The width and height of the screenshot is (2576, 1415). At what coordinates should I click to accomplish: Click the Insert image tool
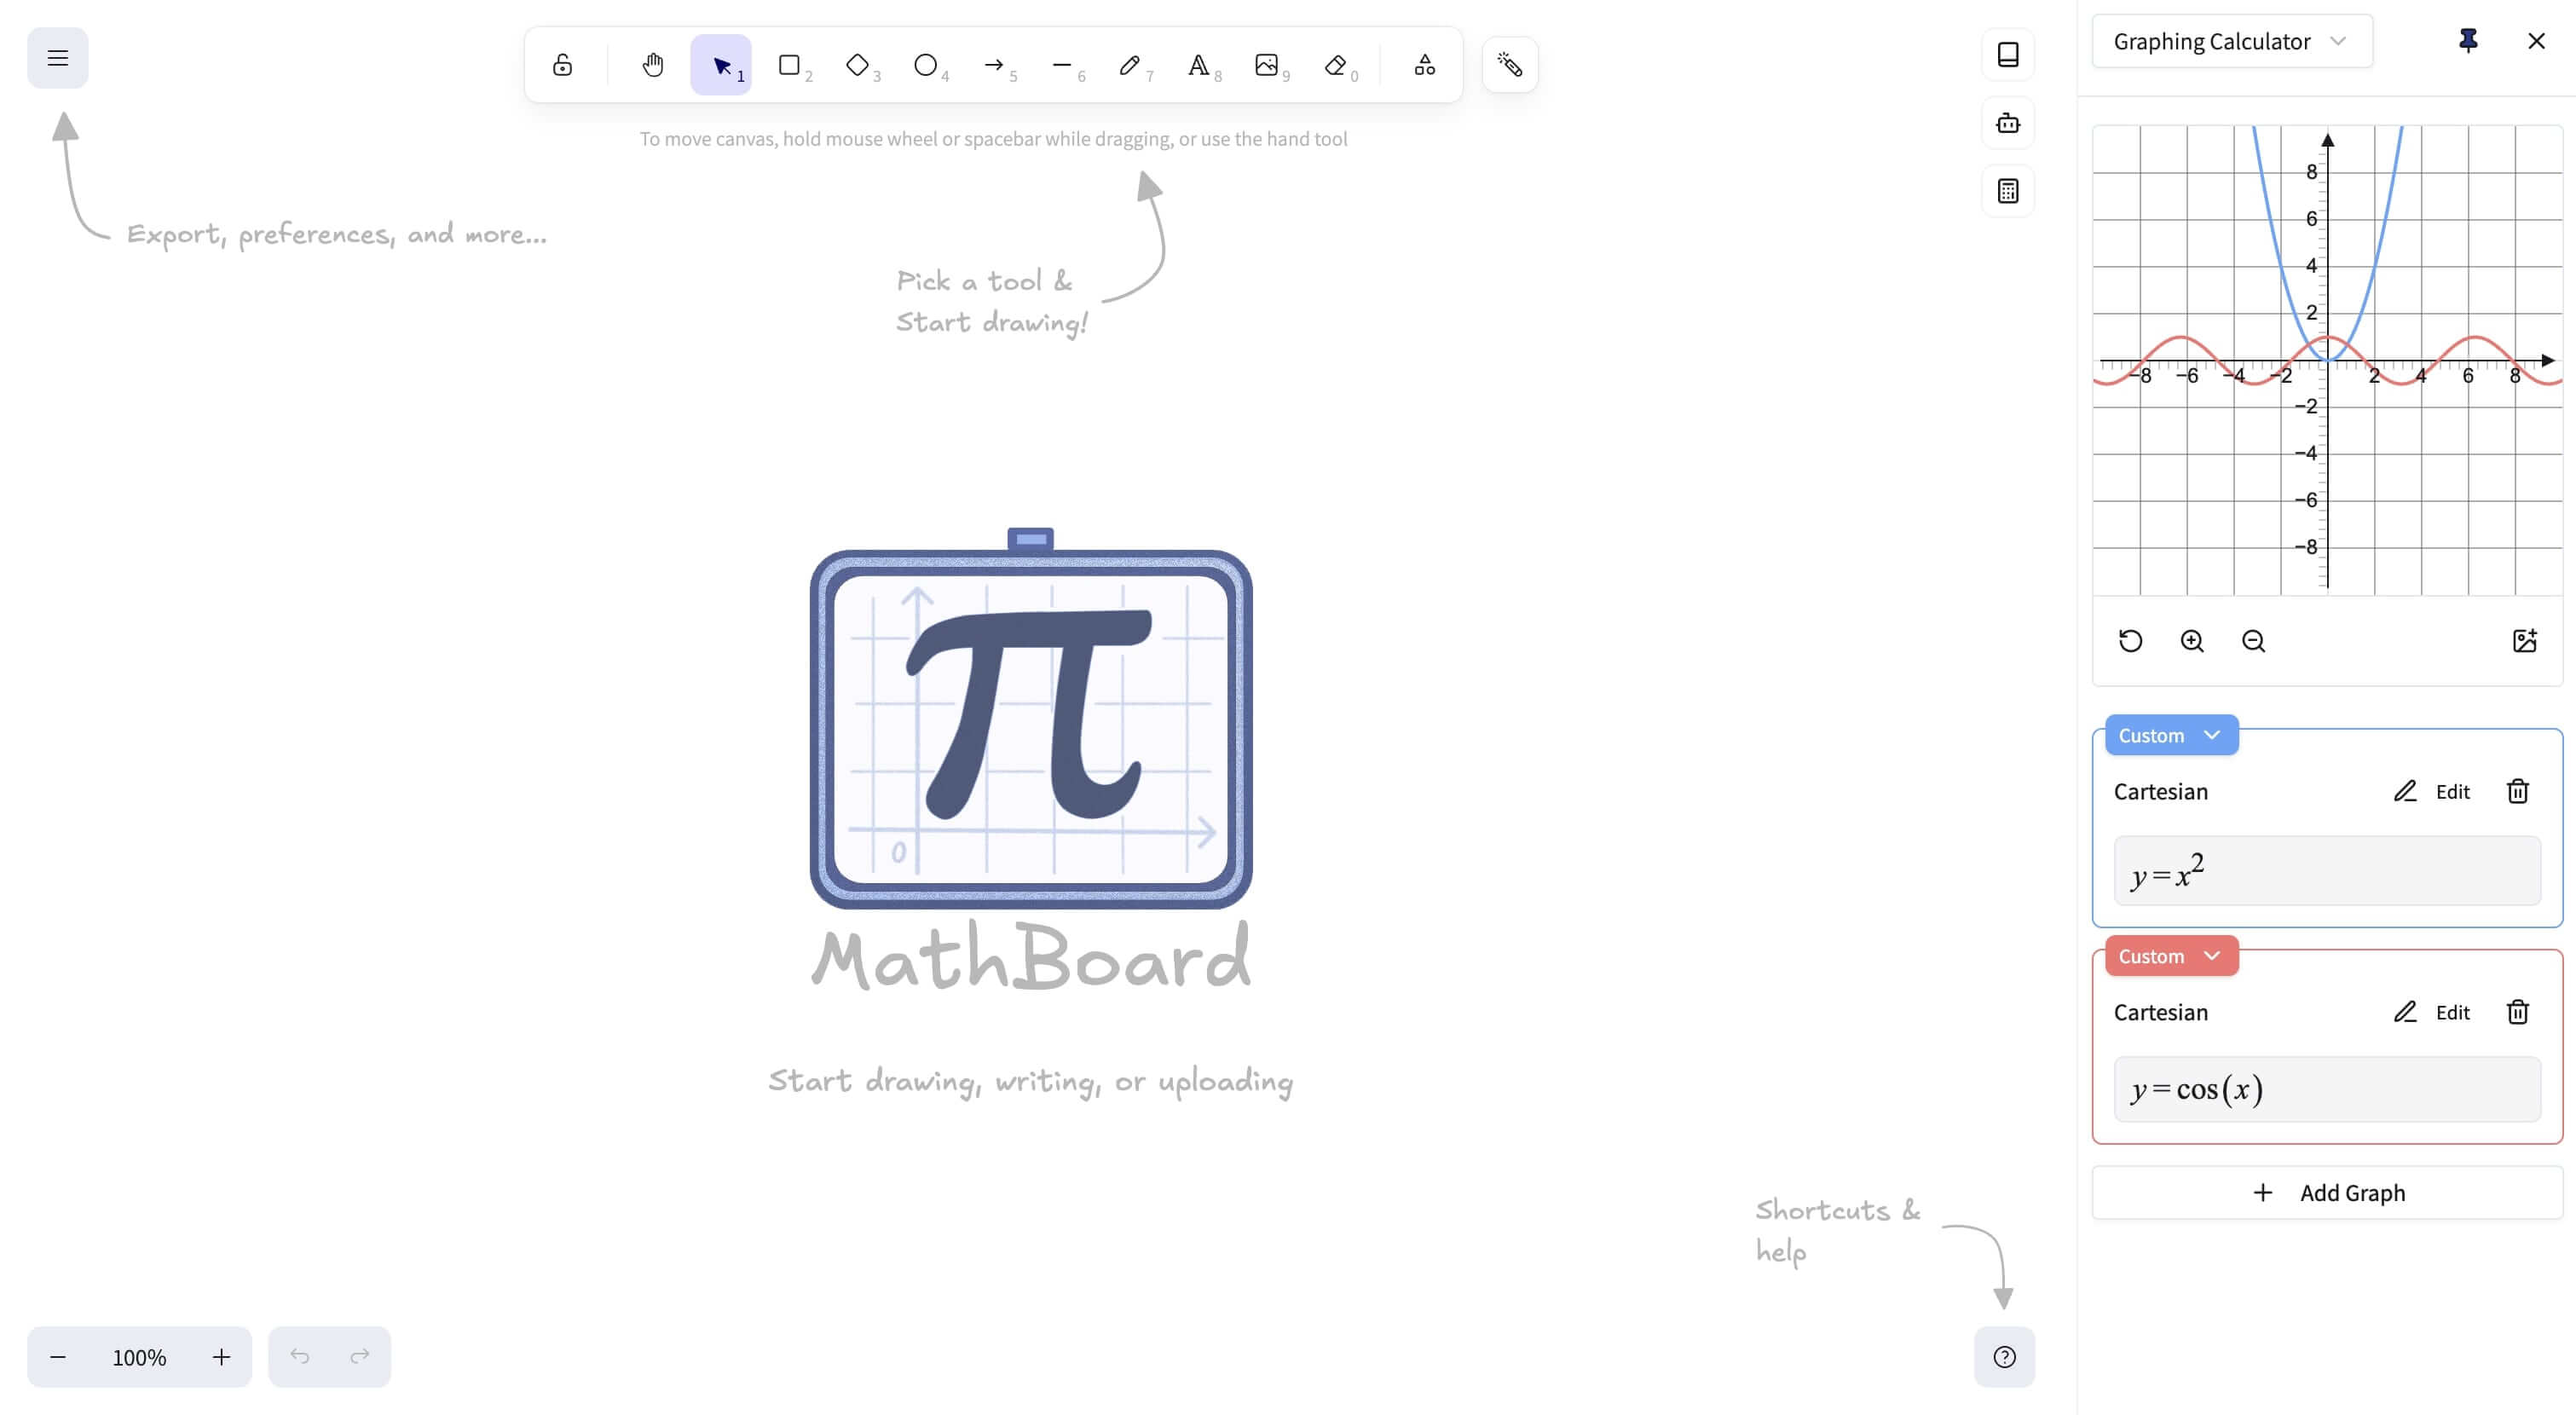pyautogui.click(x=1266, y=65)
